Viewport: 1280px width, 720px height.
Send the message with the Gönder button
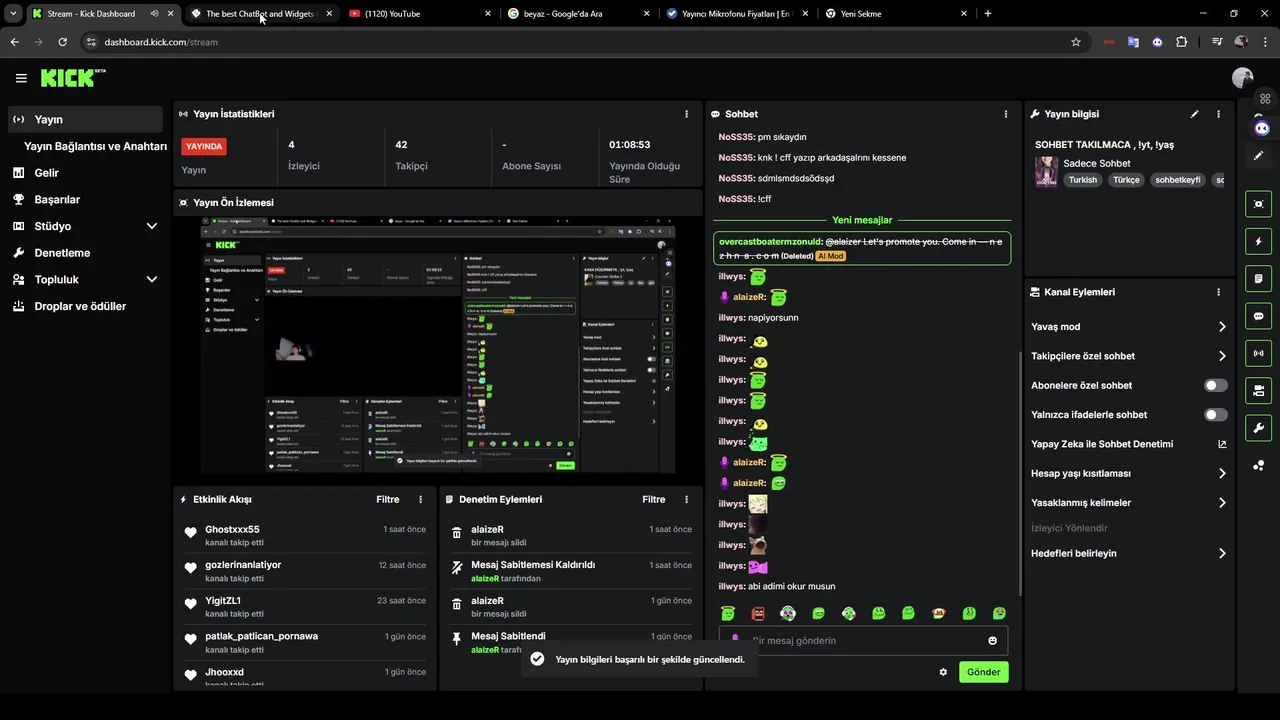pos(983,672)
